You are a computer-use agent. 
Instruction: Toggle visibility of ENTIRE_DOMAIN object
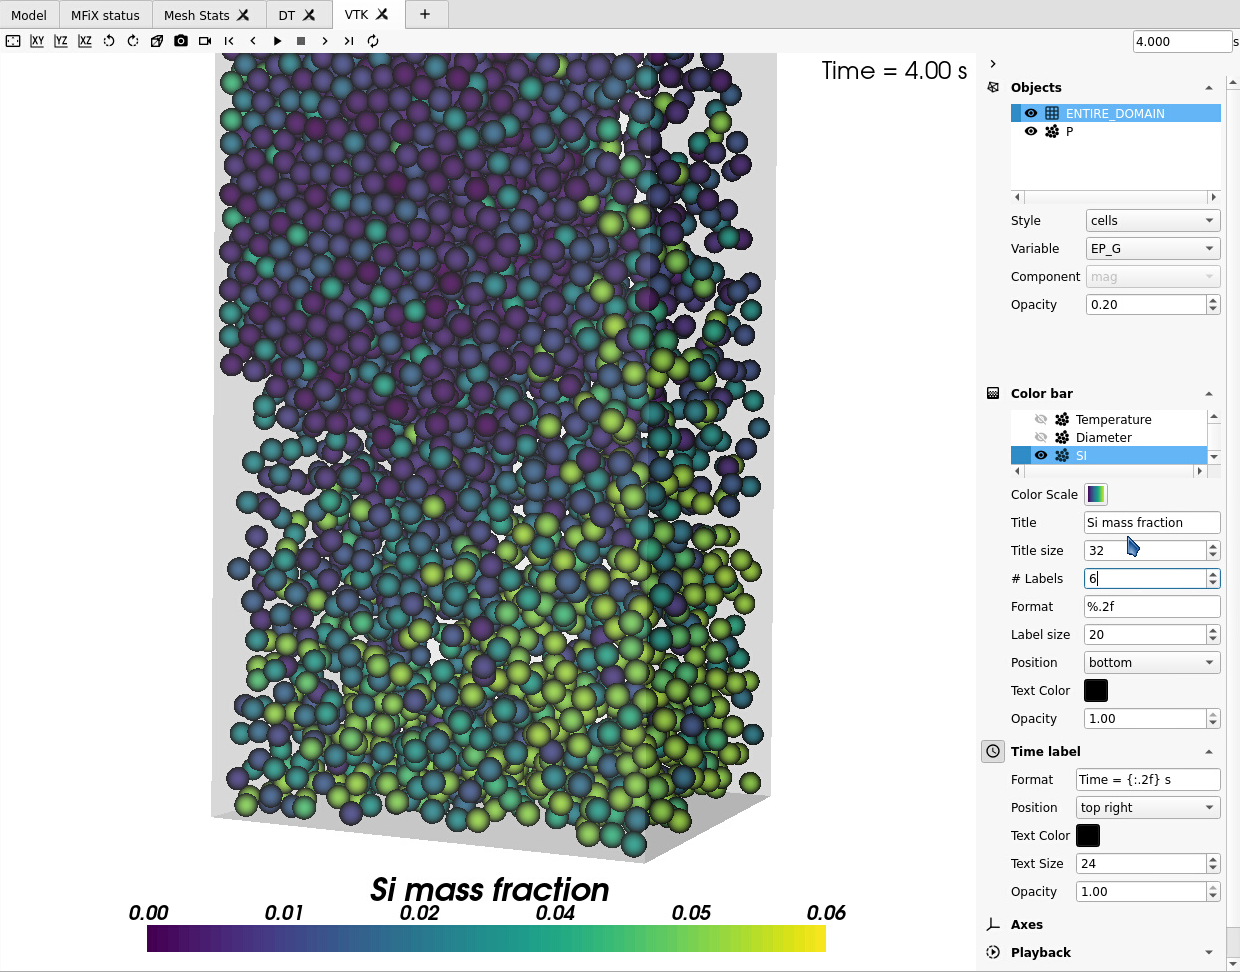pyautogui.click(x=1031, y=113)
